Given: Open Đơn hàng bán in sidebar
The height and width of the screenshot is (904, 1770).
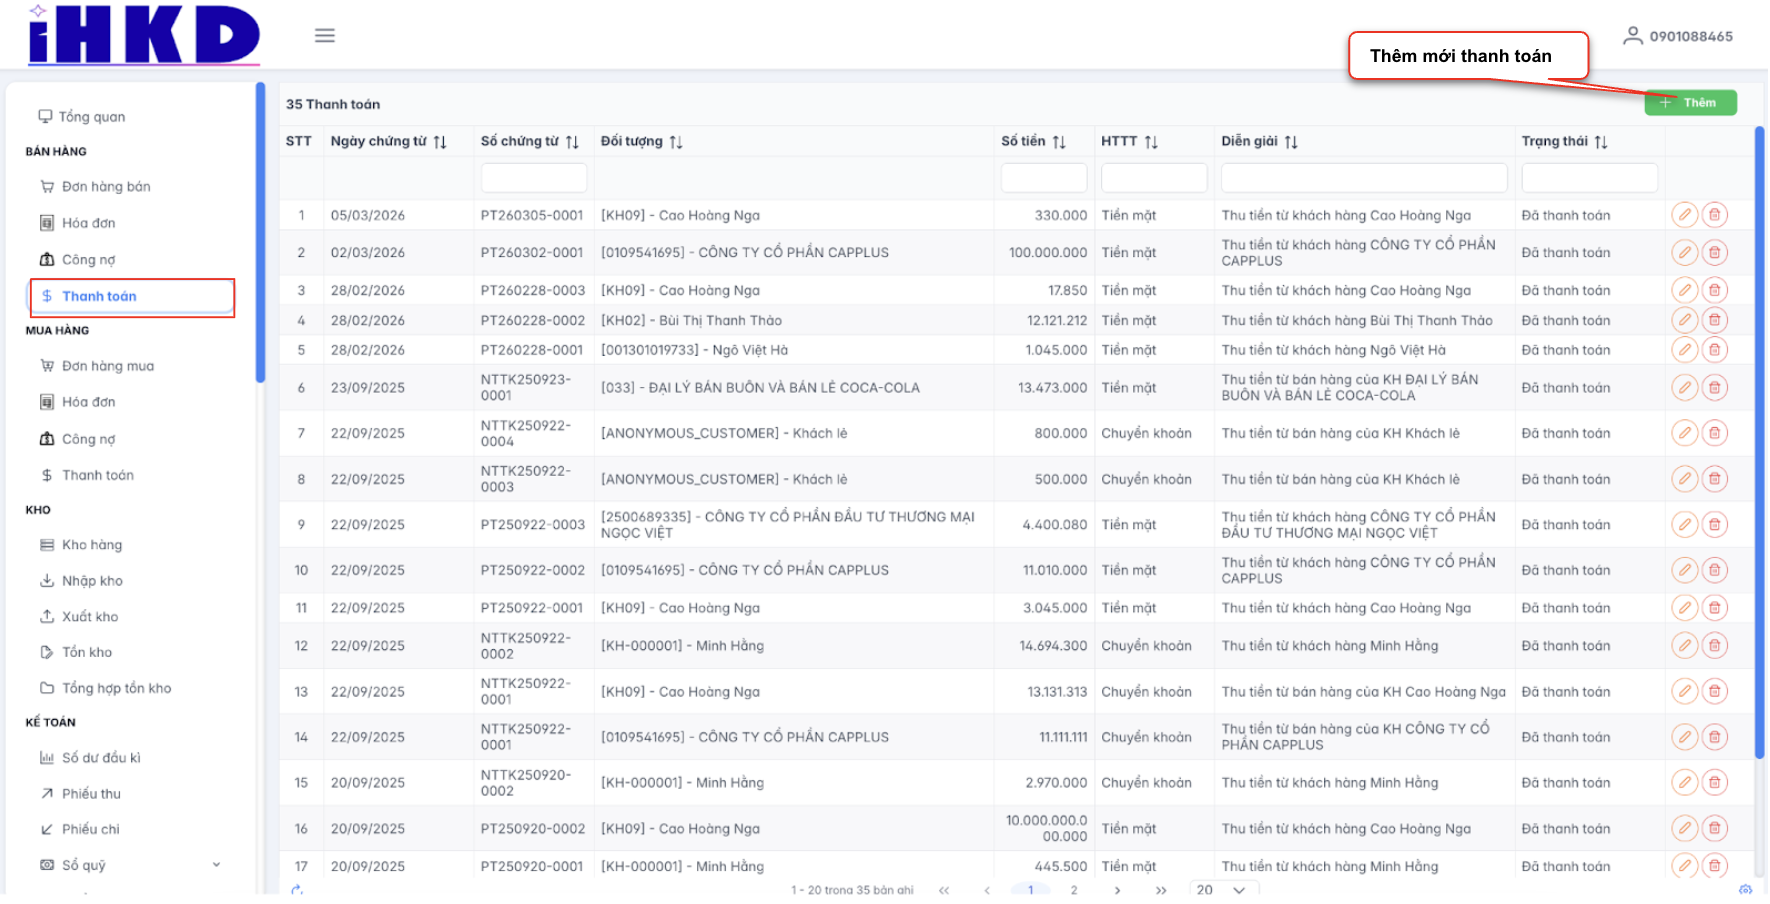Looking at the screenshot, I should tap(106, 187).
